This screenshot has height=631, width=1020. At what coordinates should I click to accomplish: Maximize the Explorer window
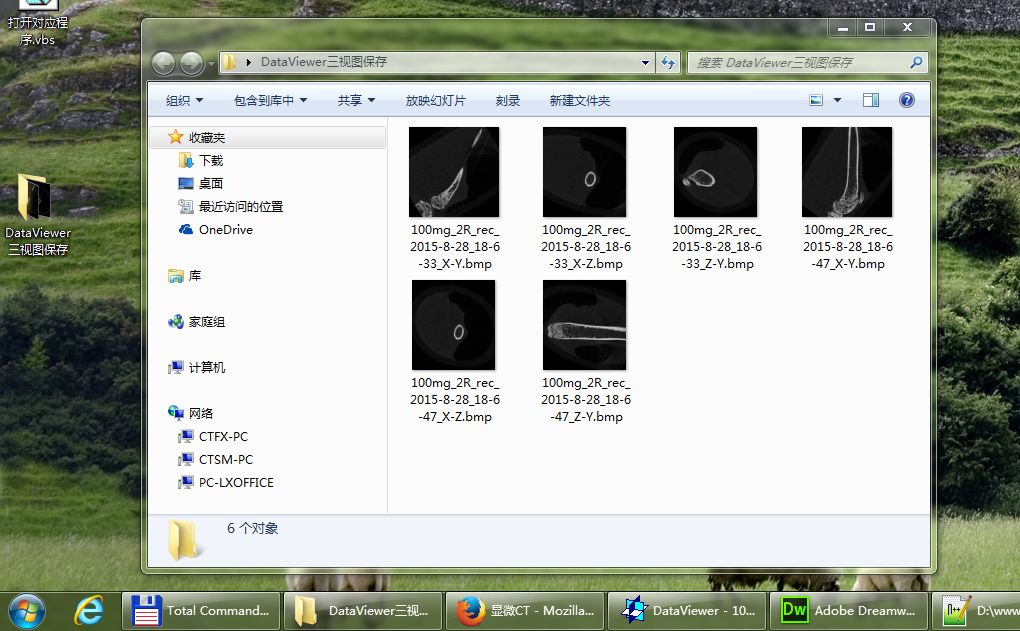tap(870, 27)
